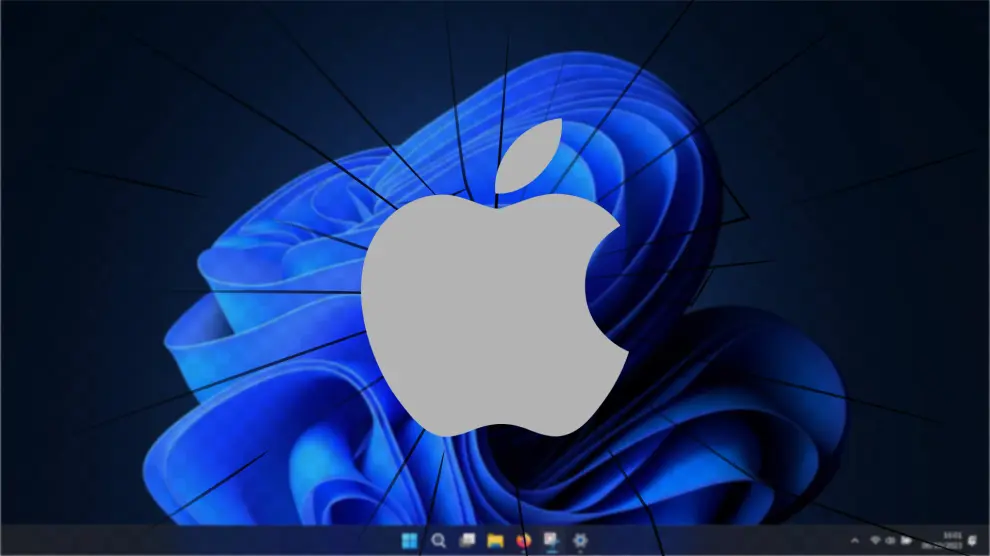Screen dimensions: 990x556
Task: Open the Settings gear on the taskbar
Action: click(579, 541)
